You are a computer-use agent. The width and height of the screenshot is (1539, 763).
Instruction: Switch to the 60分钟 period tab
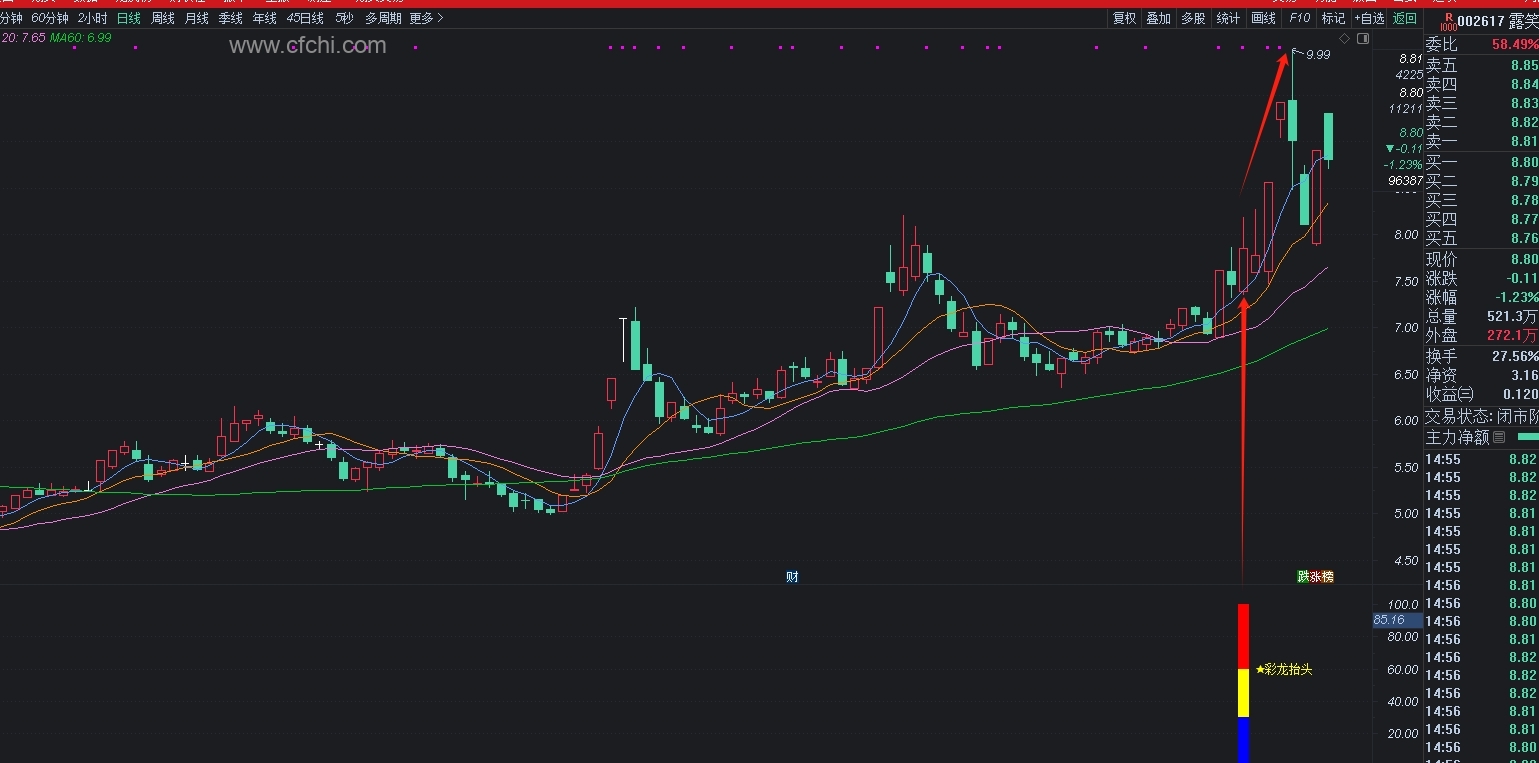[50, 18]
